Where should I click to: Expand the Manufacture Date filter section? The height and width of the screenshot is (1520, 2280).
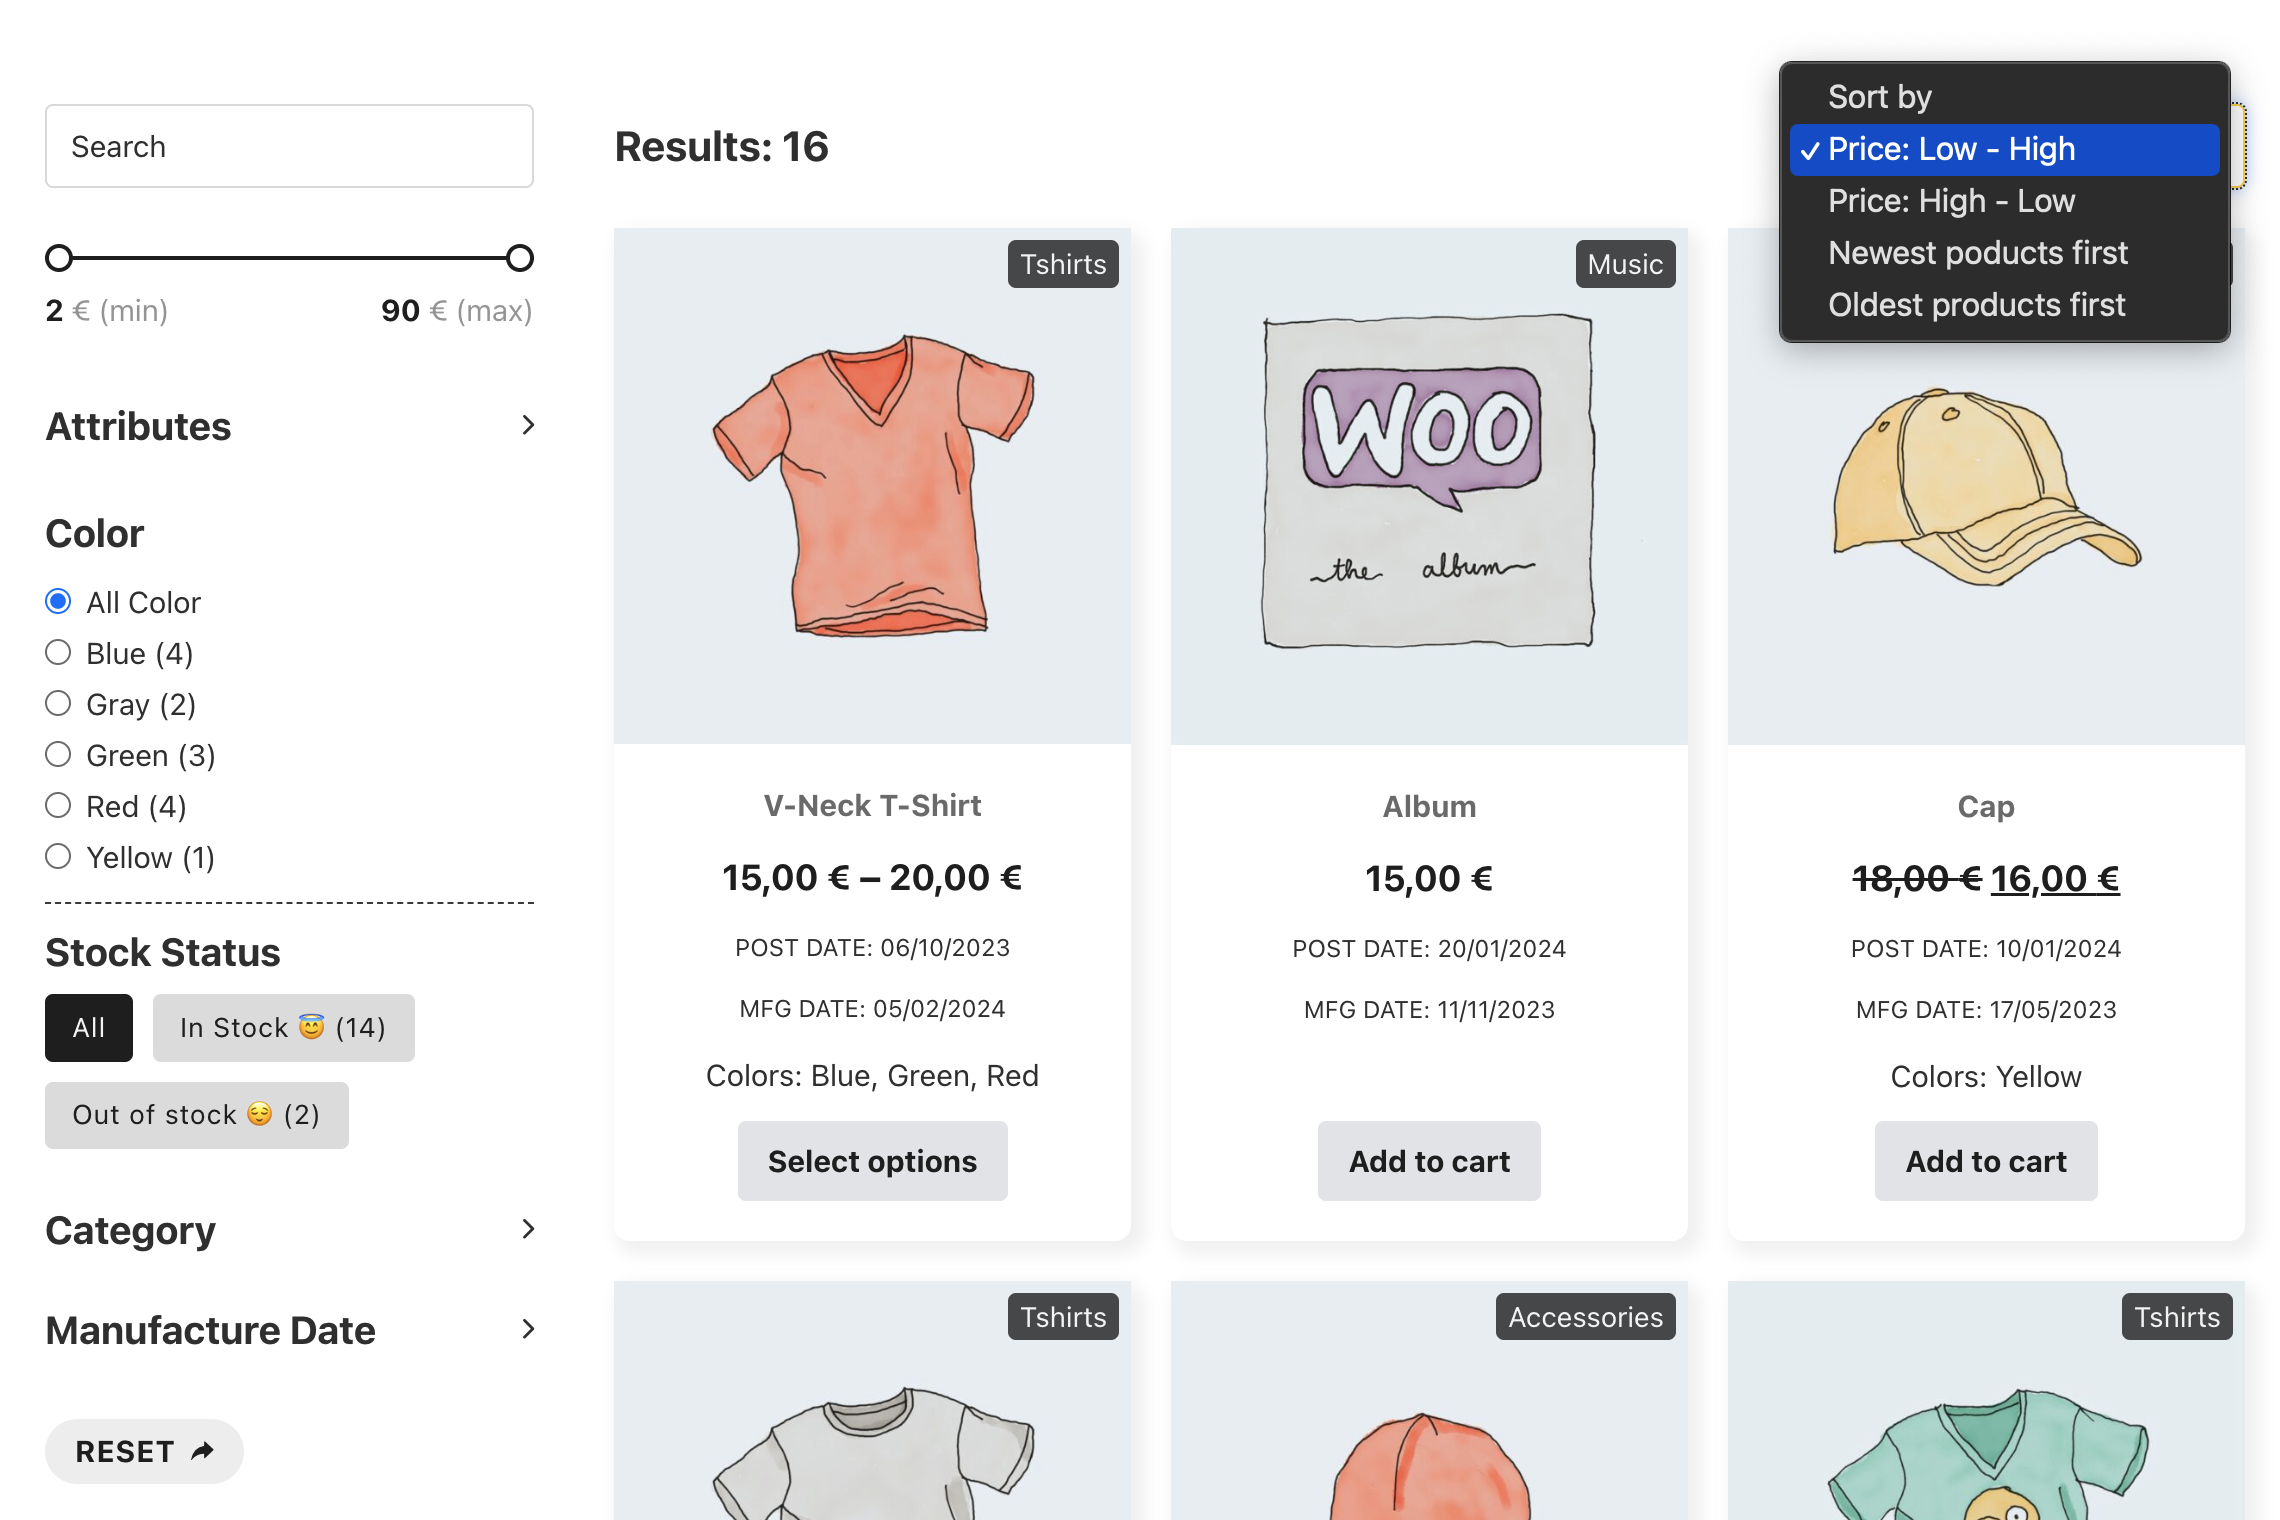click(x=528, y=1329)
